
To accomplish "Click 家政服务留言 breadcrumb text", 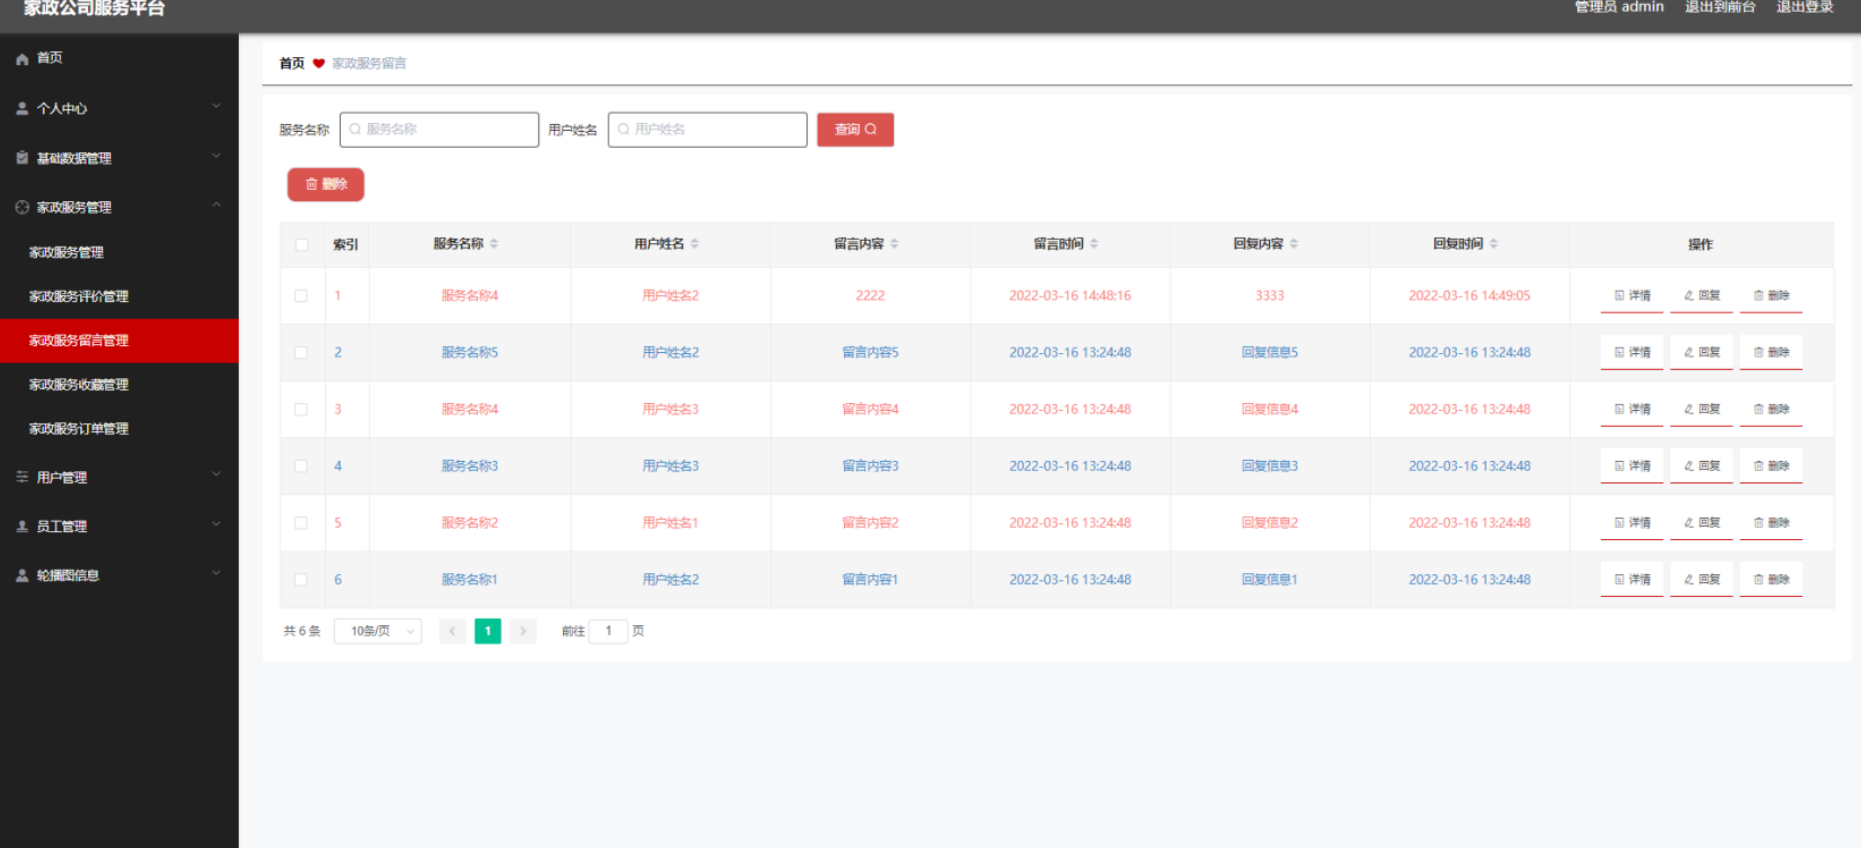I will click(369, 63).
